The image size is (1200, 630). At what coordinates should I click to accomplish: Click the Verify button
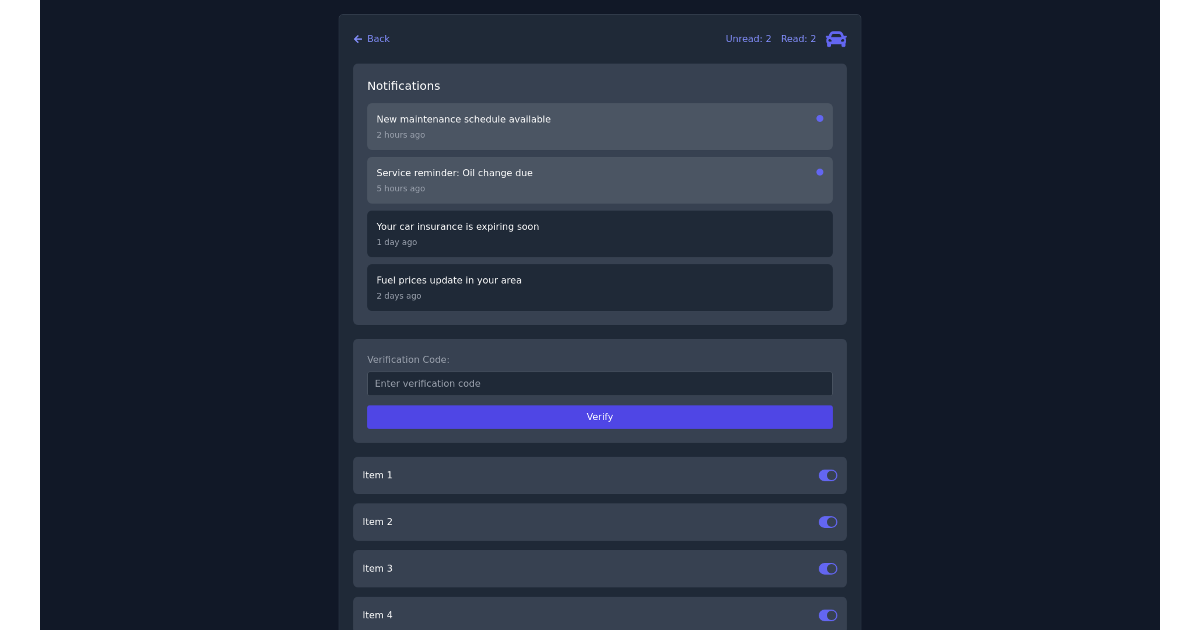(600, 417)
